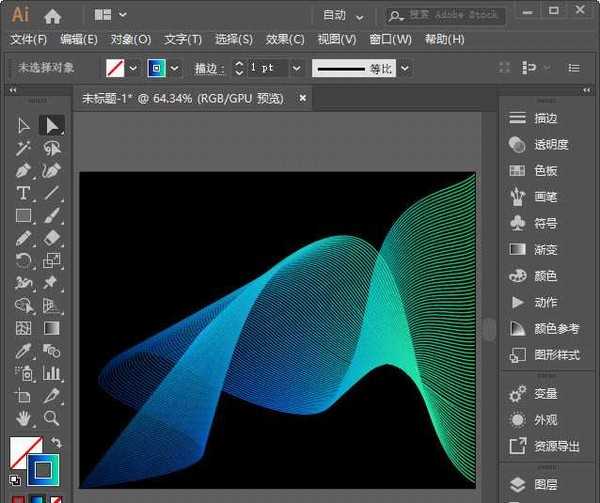Select the Pen tool
600x503 pixels.
(x=24, y=171)
